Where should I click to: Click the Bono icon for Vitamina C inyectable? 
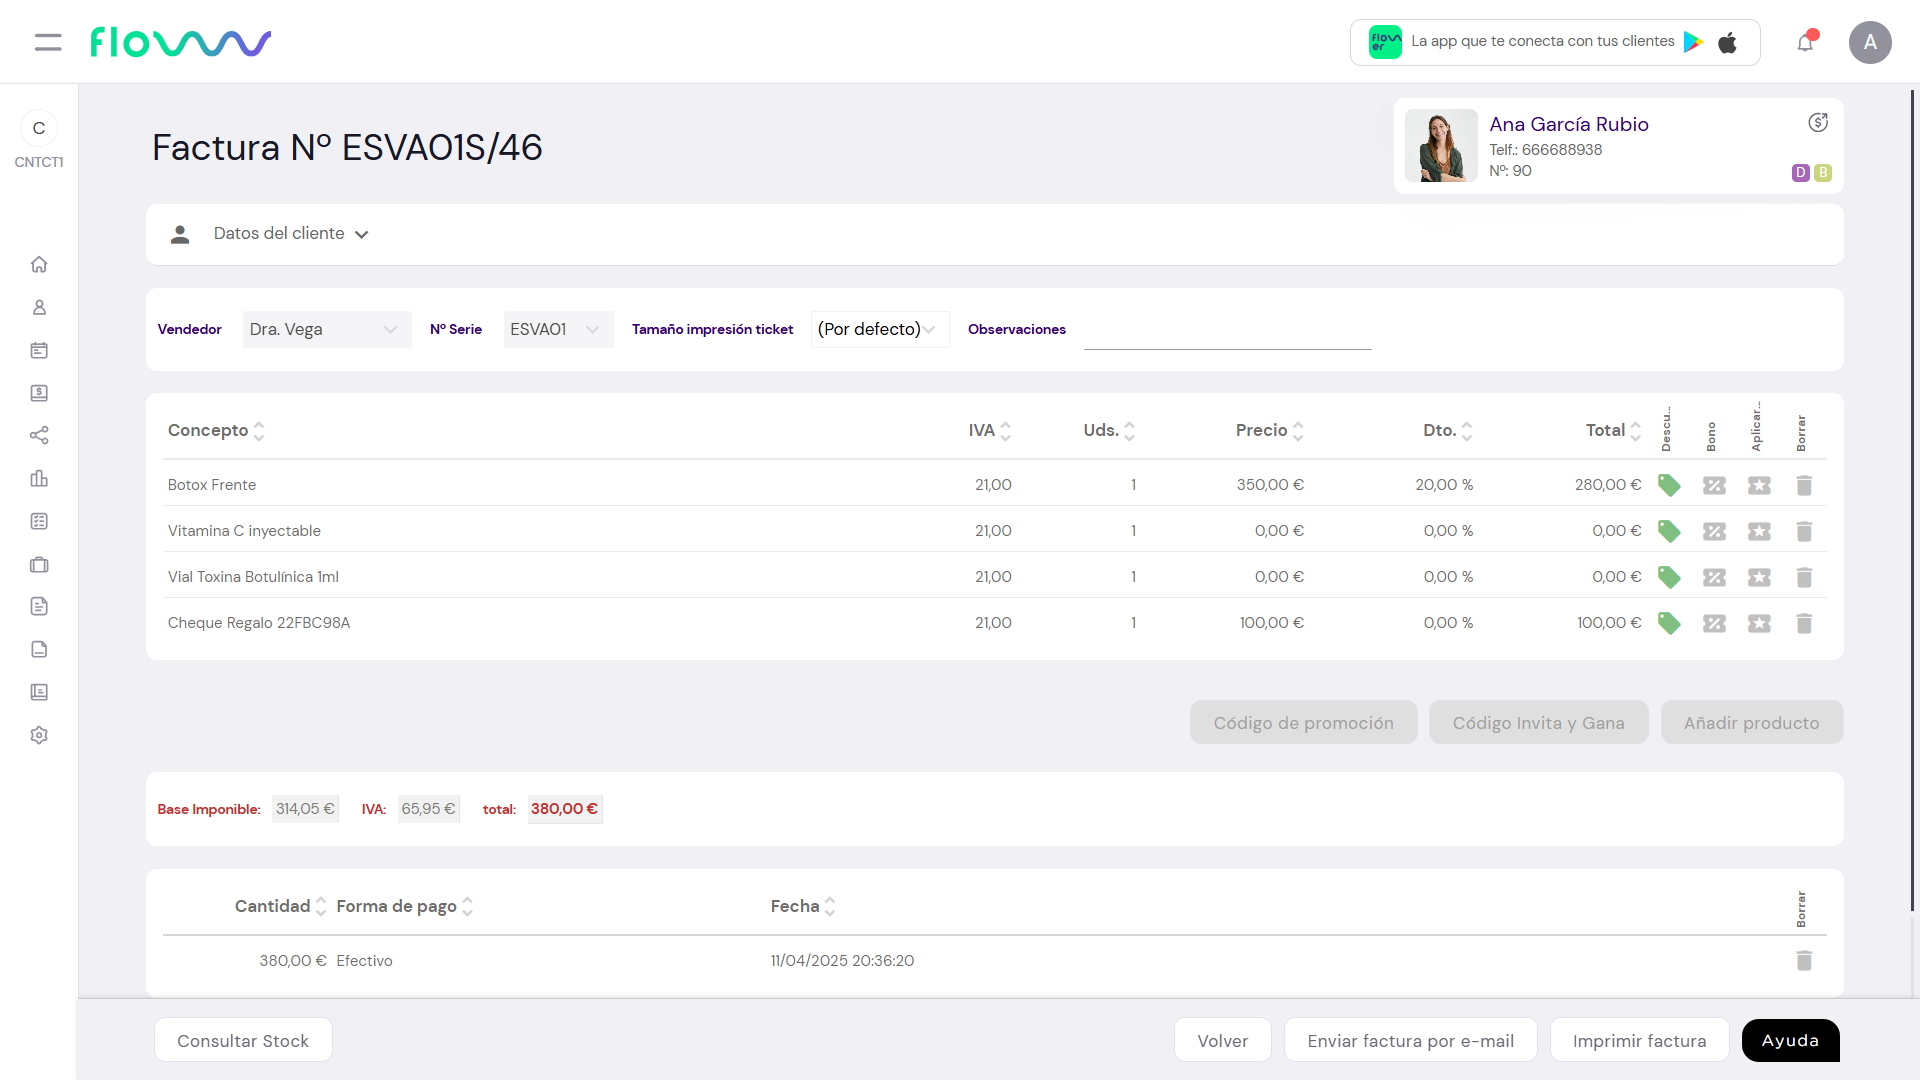[1714, 531]
